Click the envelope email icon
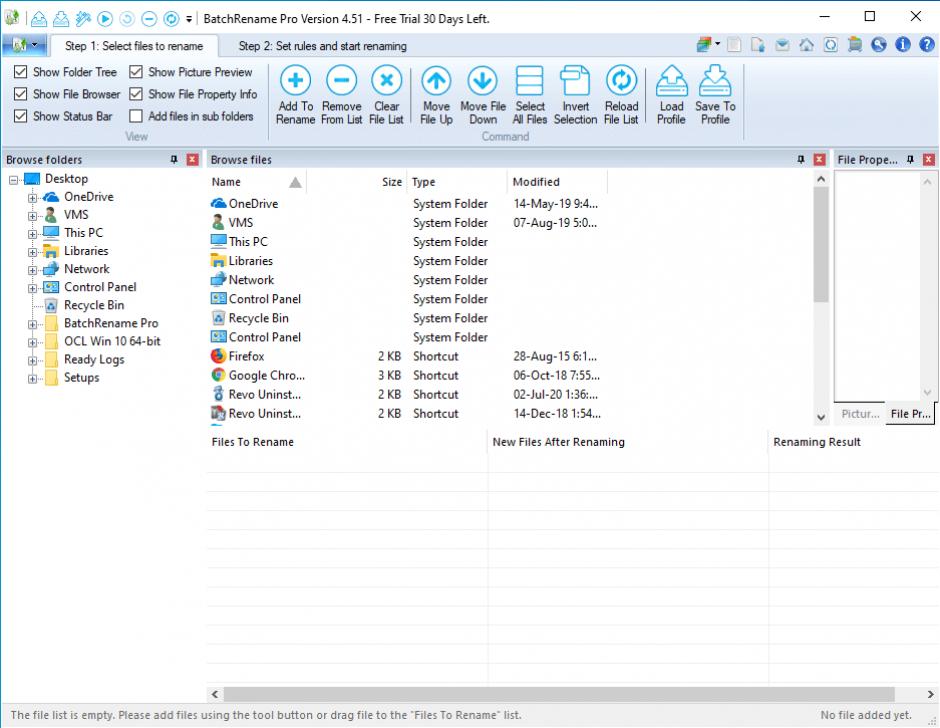 tap(782, 44)
